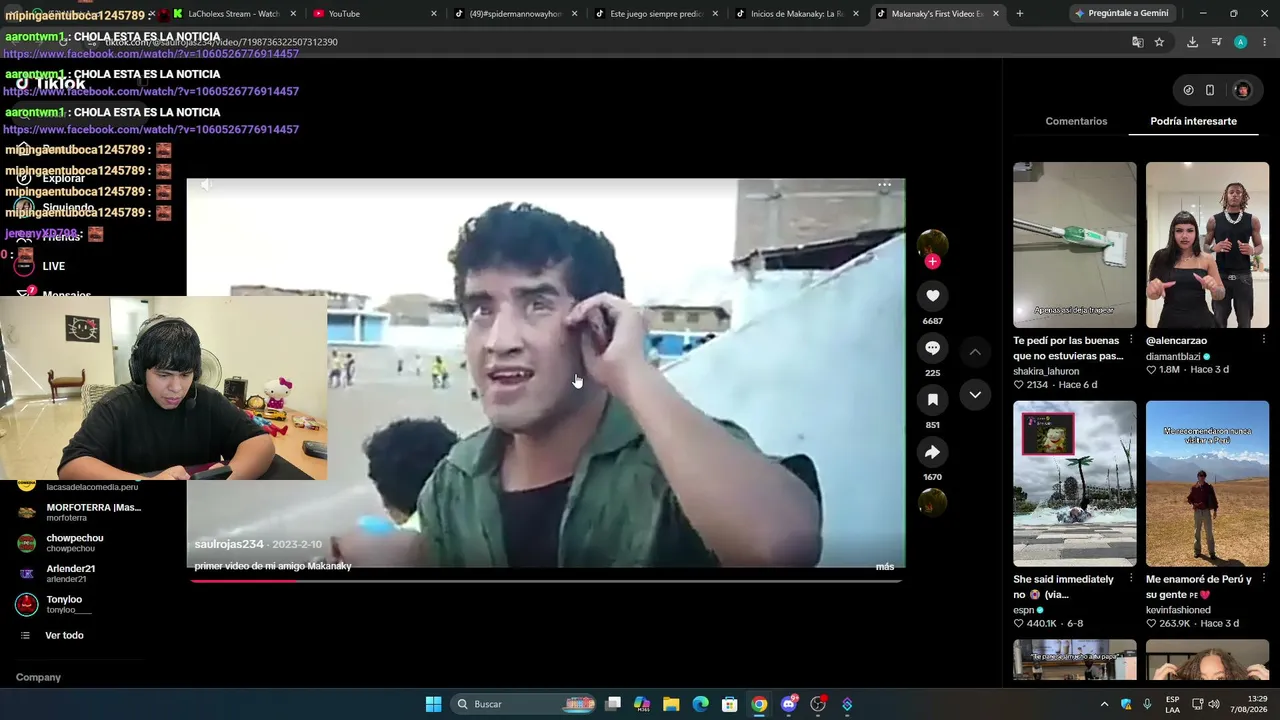
Task: Go to the previous video arrow
Action: [x=975, y=352]
